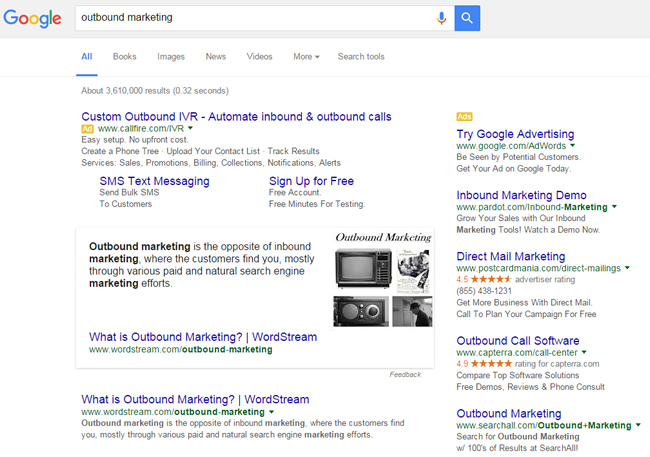This screenshot has height=457, width=650.
Task: Click the Outbound Marketing image heading
Action: (383, 237)
